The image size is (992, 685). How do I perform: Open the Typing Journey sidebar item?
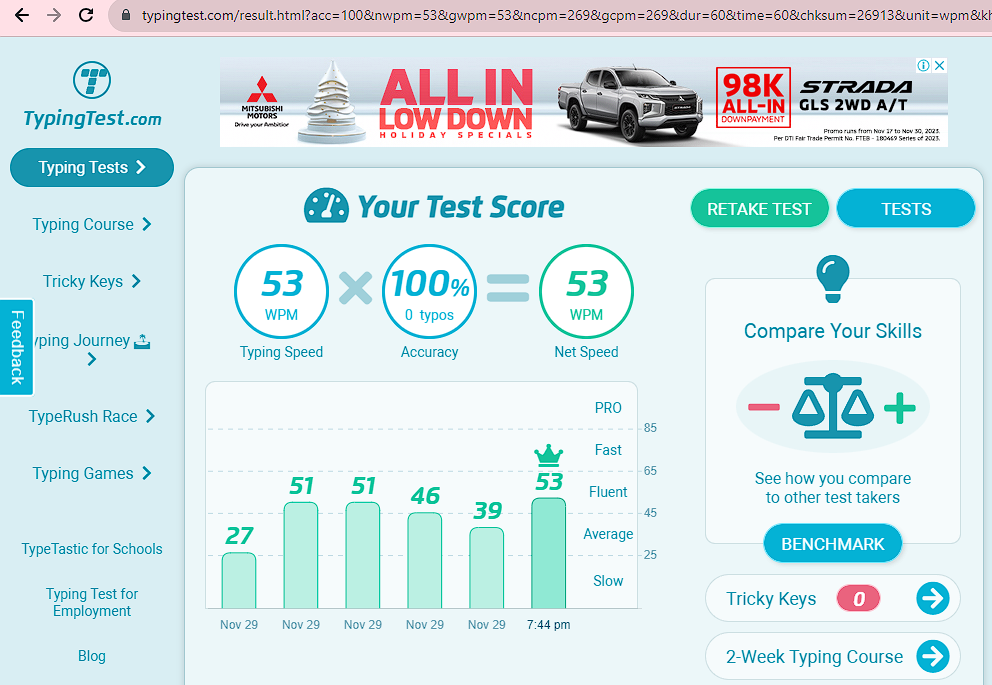[x=92, y=349]
